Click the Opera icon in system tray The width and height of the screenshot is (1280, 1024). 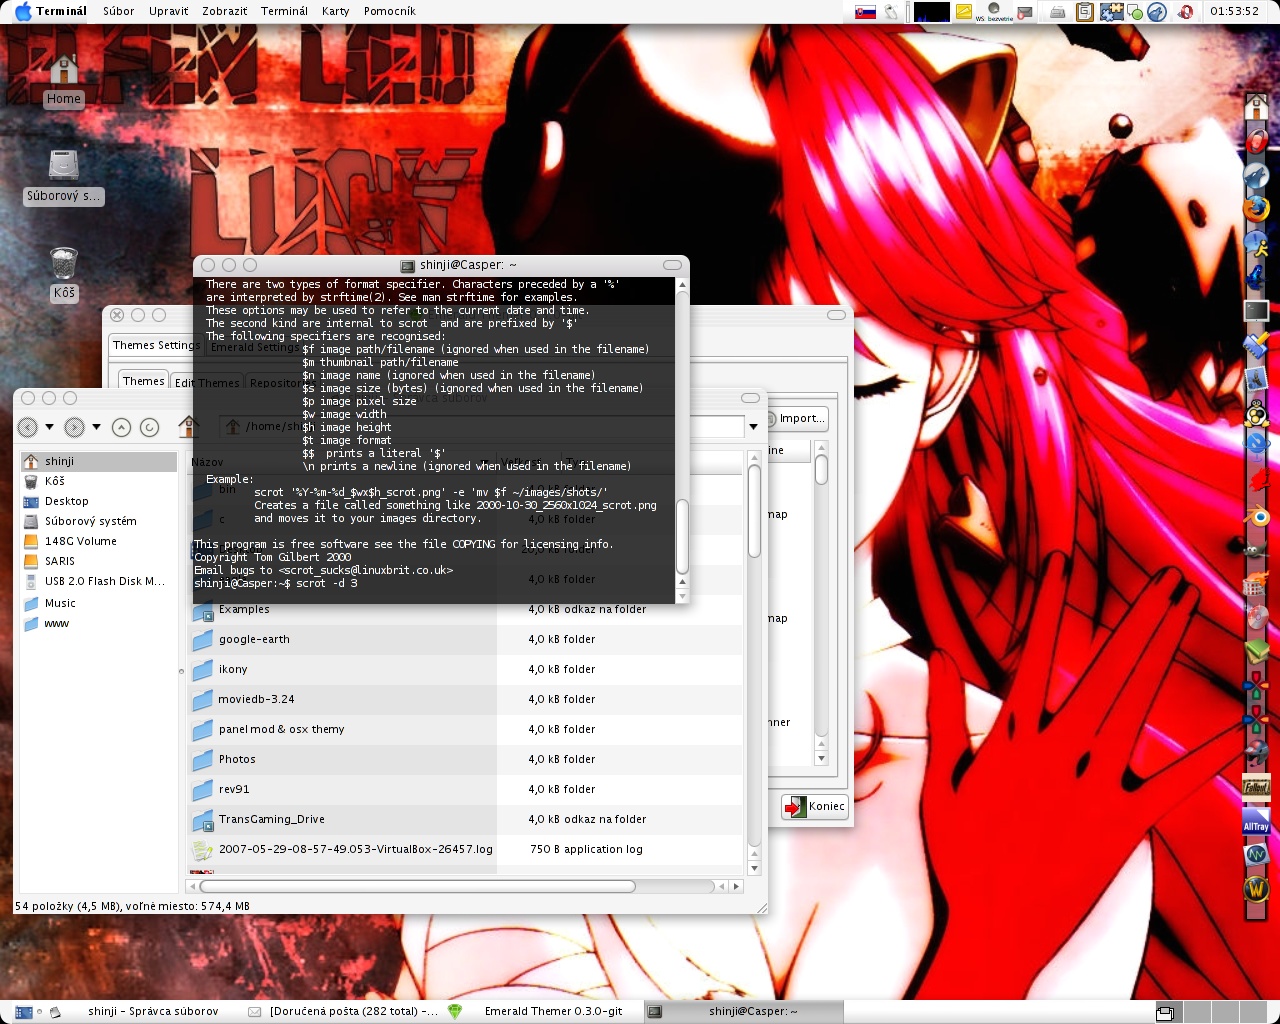(x=1185, y=12)
